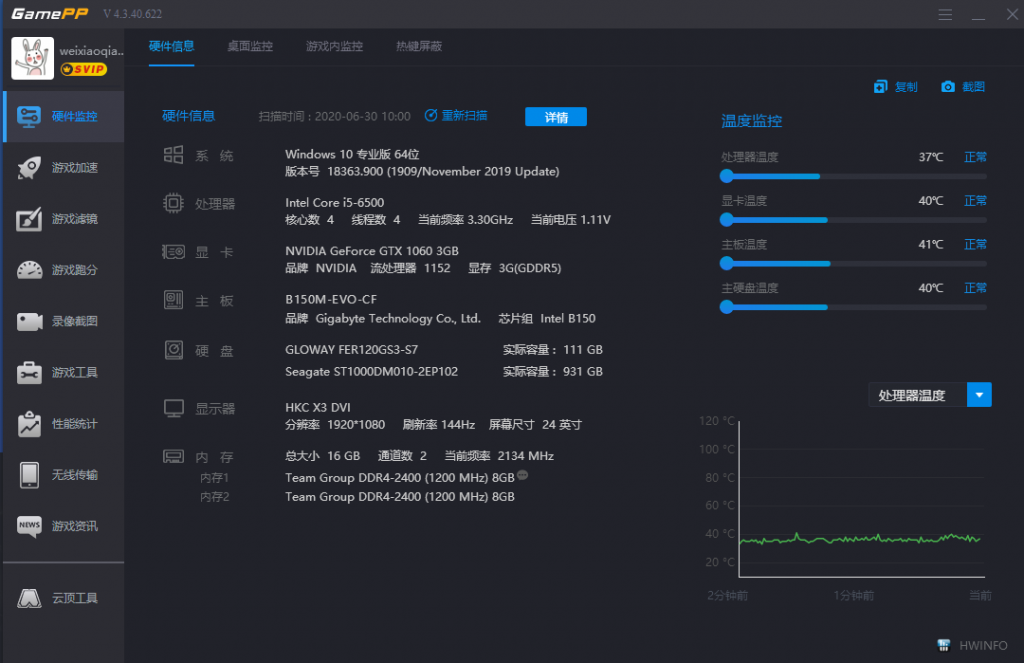Click the 复制 copy button label
Image resolution: width=1024 pixels, height=663 pixels.
906,87
